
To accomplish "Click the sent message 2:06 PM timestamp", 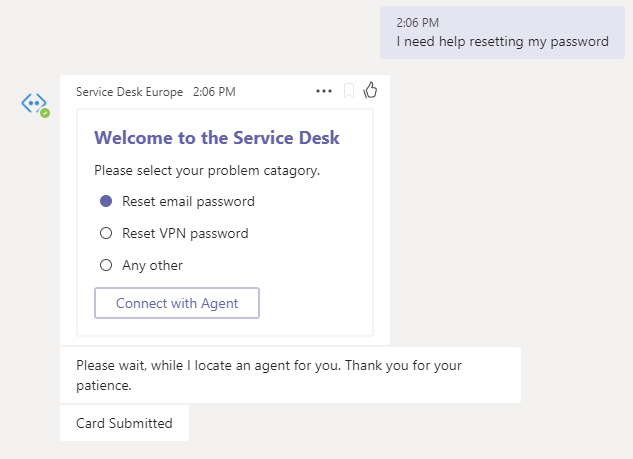I will point(417,23).
